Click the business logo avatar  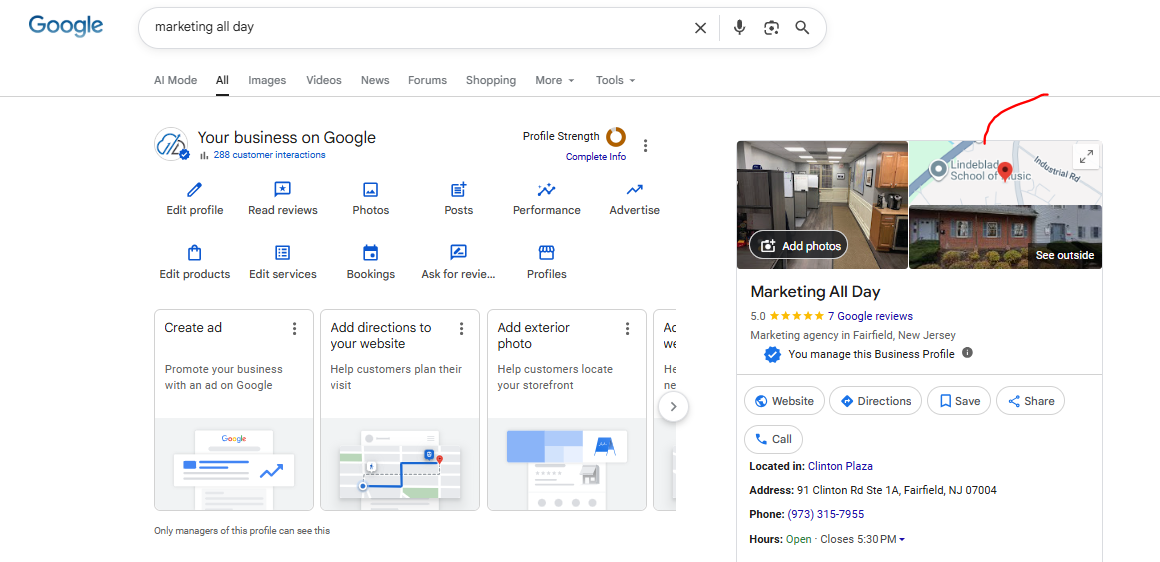coord(172,143)
